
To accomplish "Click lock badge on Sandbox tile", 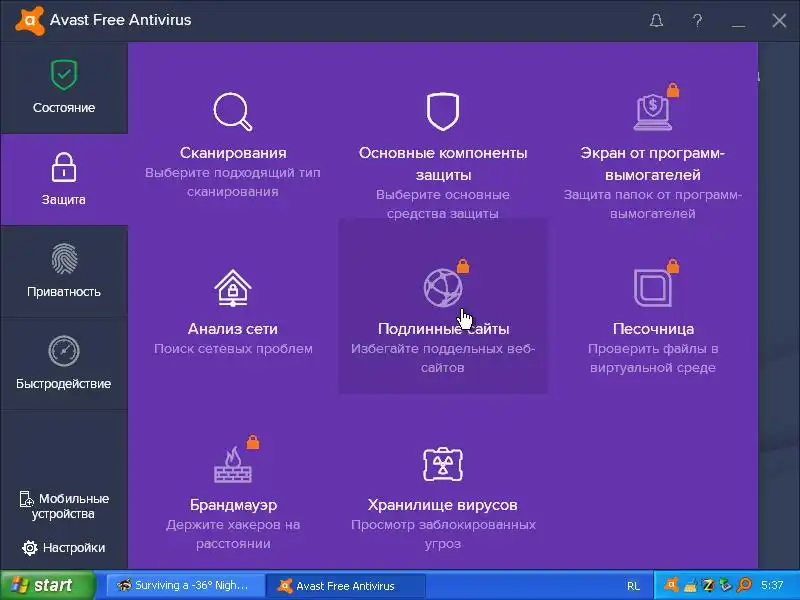I will 673,265.
